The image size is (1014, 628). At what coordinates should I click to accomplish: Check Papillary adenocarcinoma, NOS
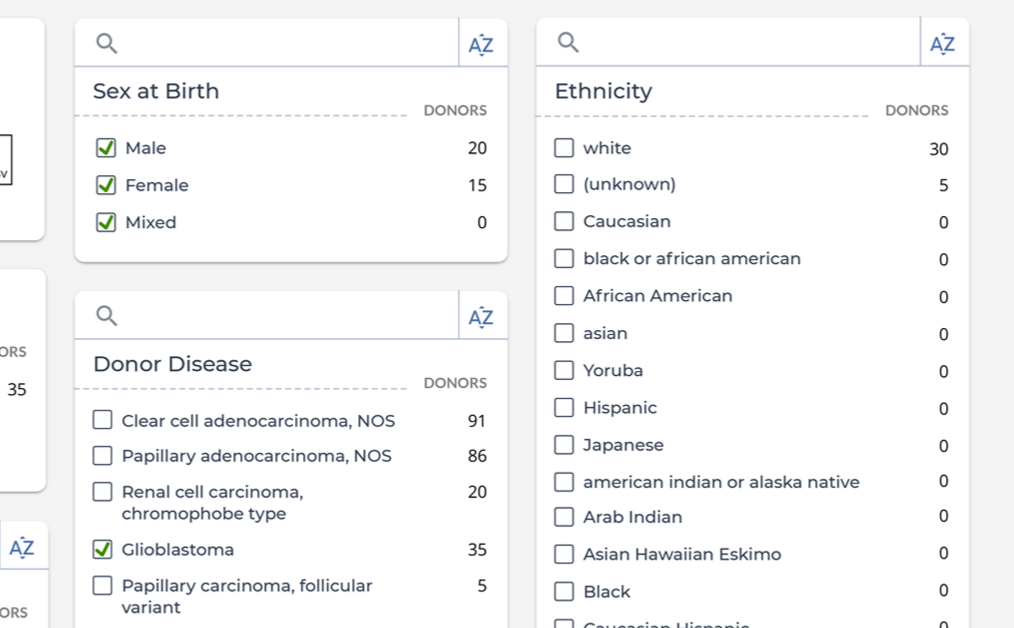click(x=102, y=456)
